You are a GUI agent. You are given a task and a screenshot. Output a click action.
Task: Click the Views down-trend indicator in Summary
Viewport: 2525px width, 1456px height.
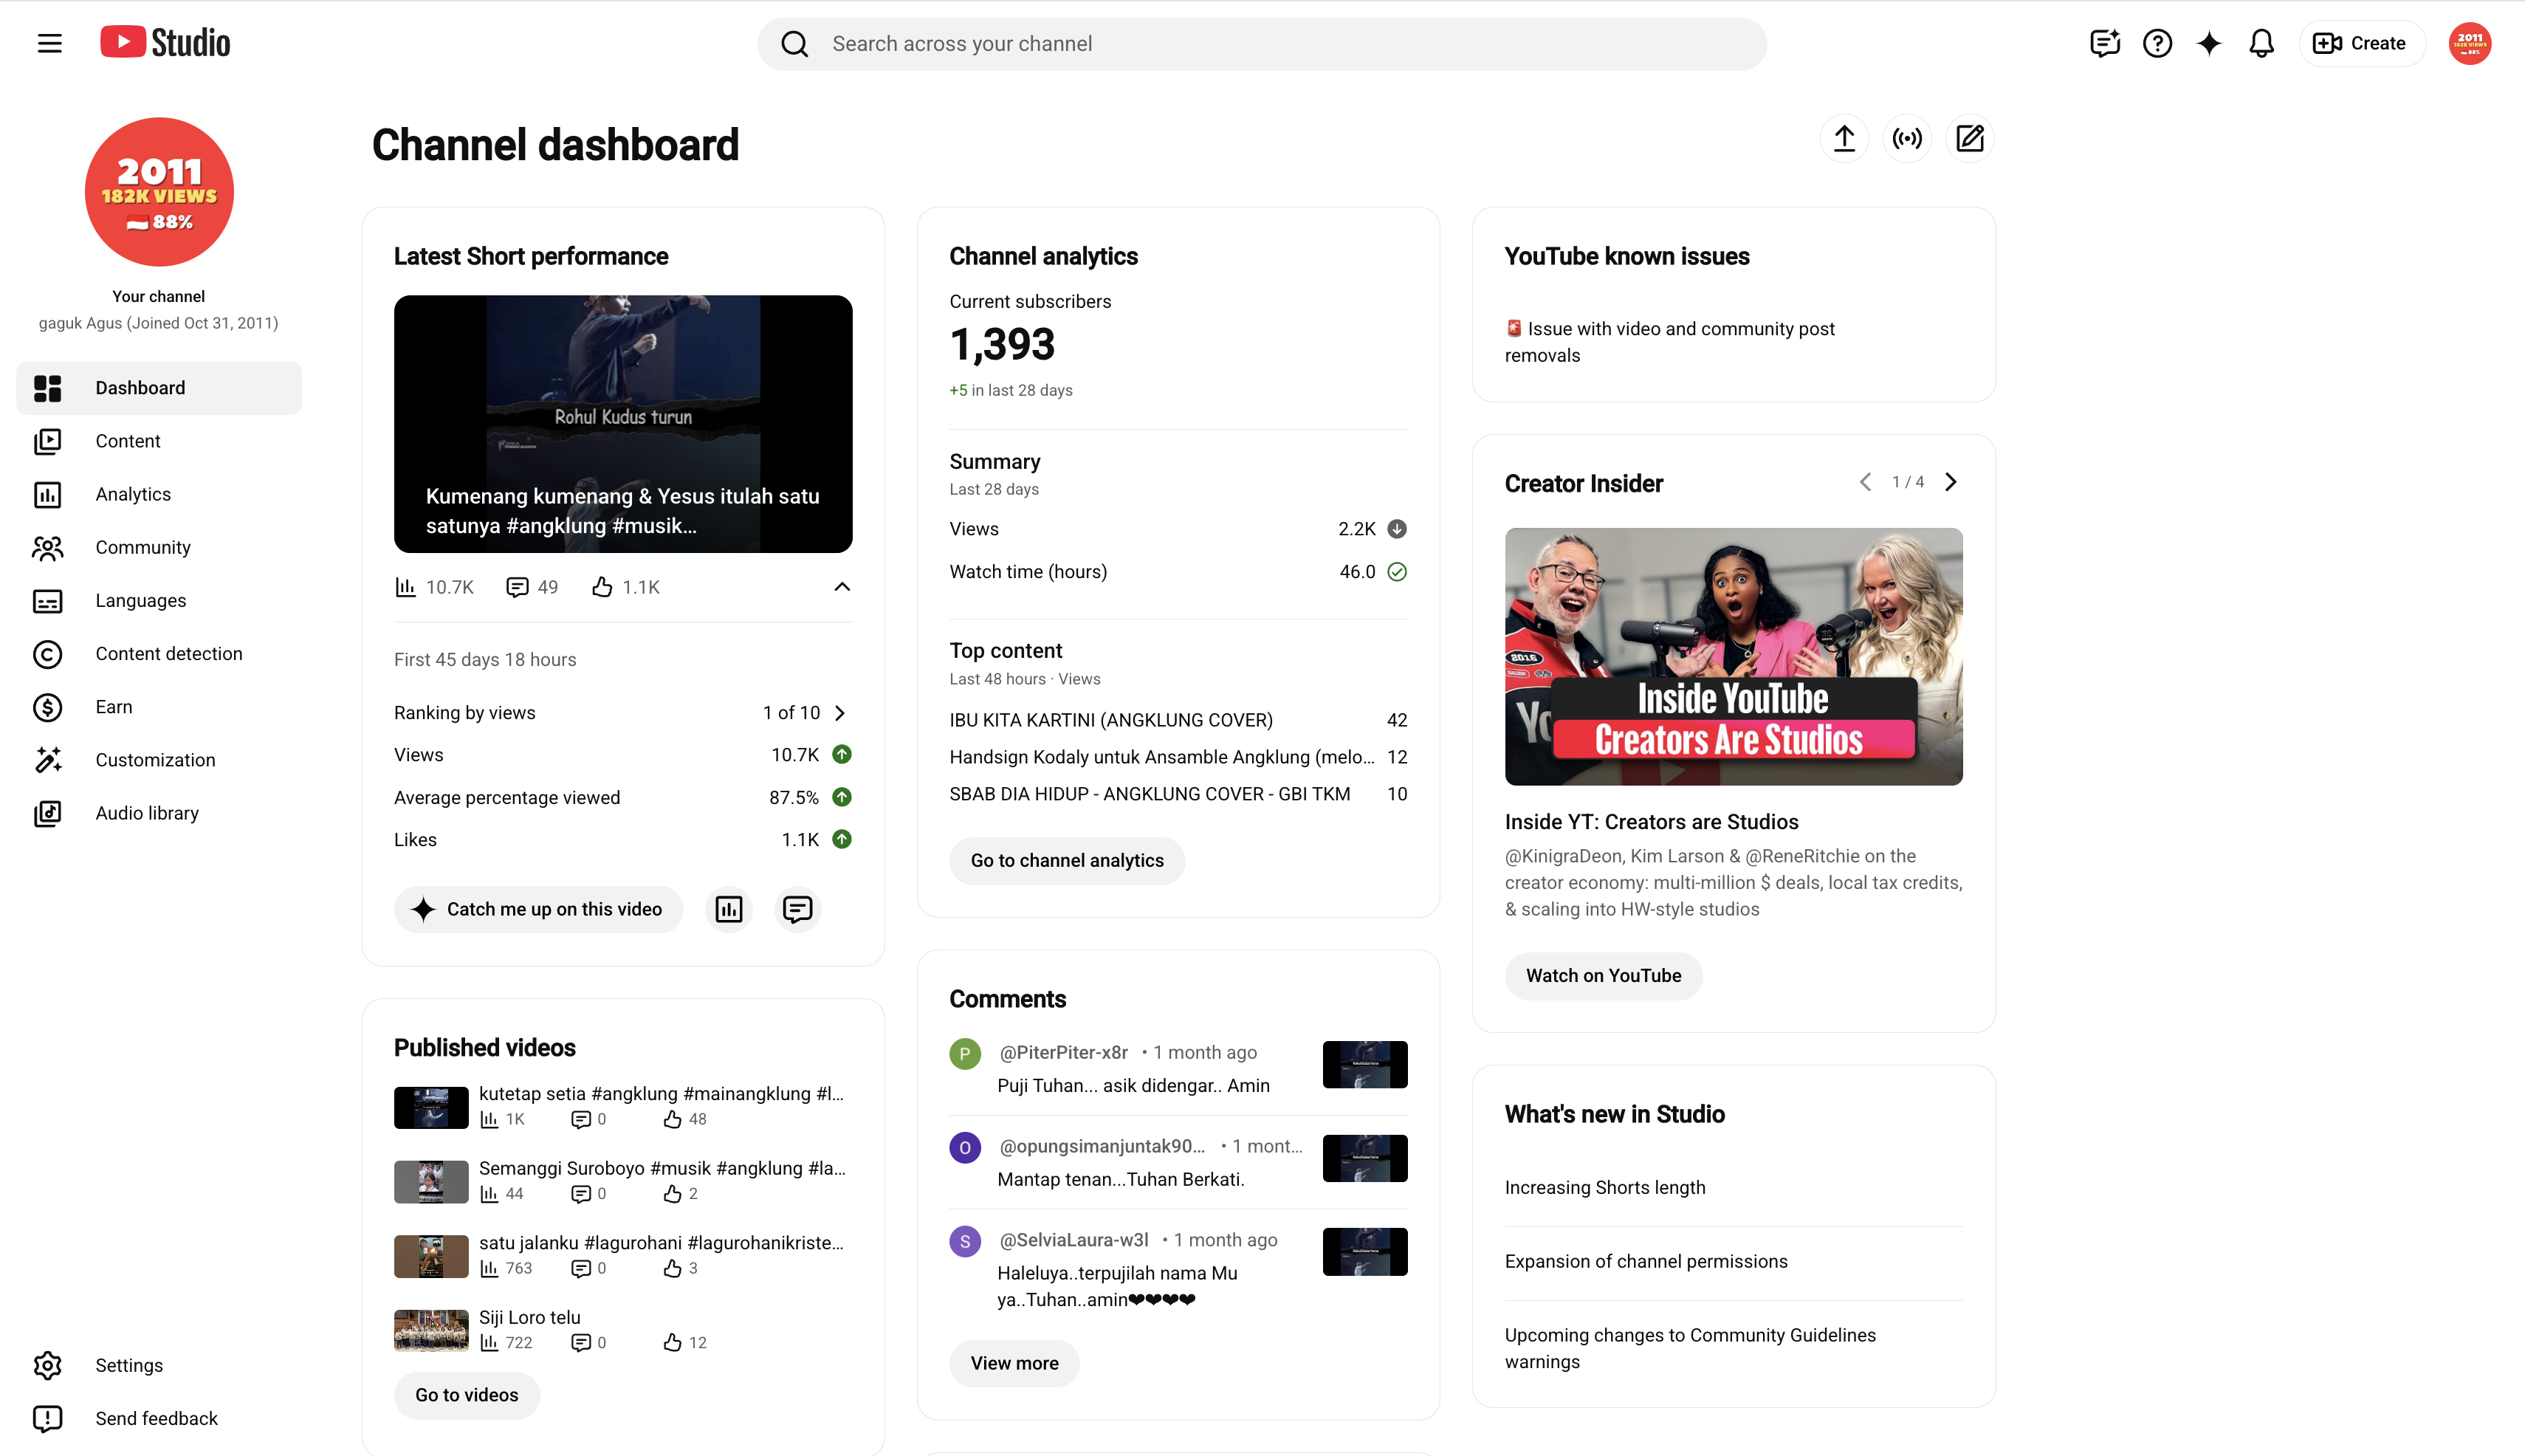pyautogui.click(x=1397, y=529)
